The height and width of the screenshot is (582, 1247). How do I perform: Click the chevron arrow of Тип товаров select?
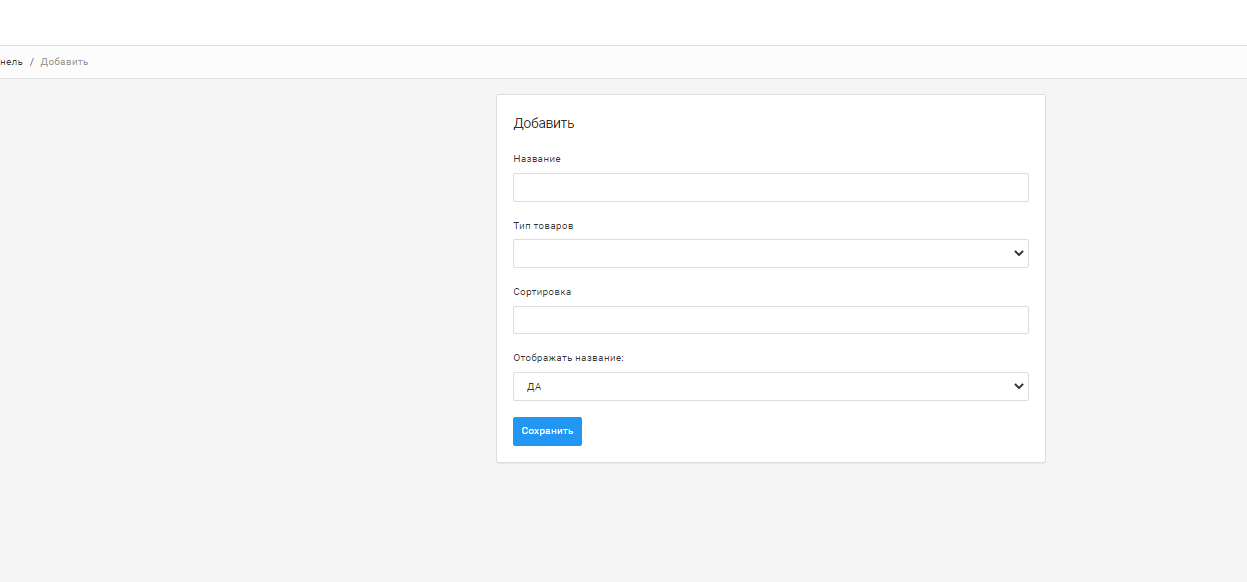click(1018, 254)
